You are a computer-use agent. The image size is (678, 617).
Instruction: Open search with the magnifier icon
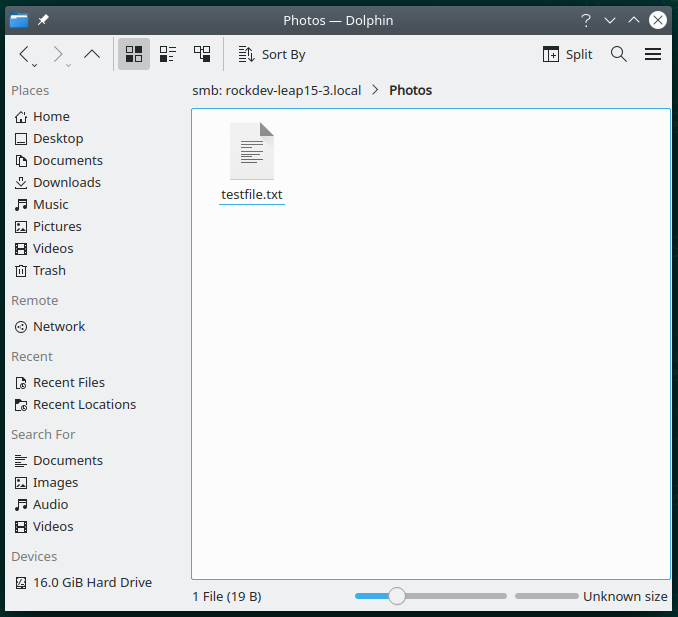pos(619,54)
